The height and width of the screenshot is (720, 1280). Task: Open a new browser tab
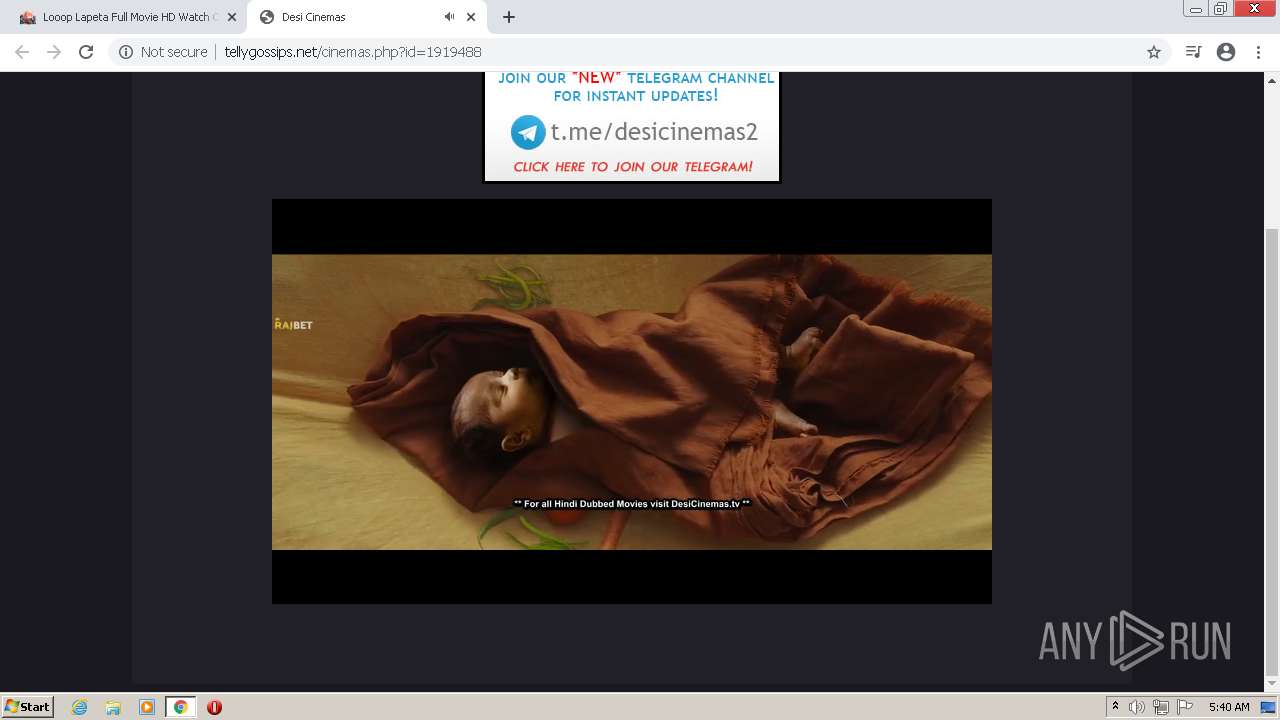click(509, 17)
